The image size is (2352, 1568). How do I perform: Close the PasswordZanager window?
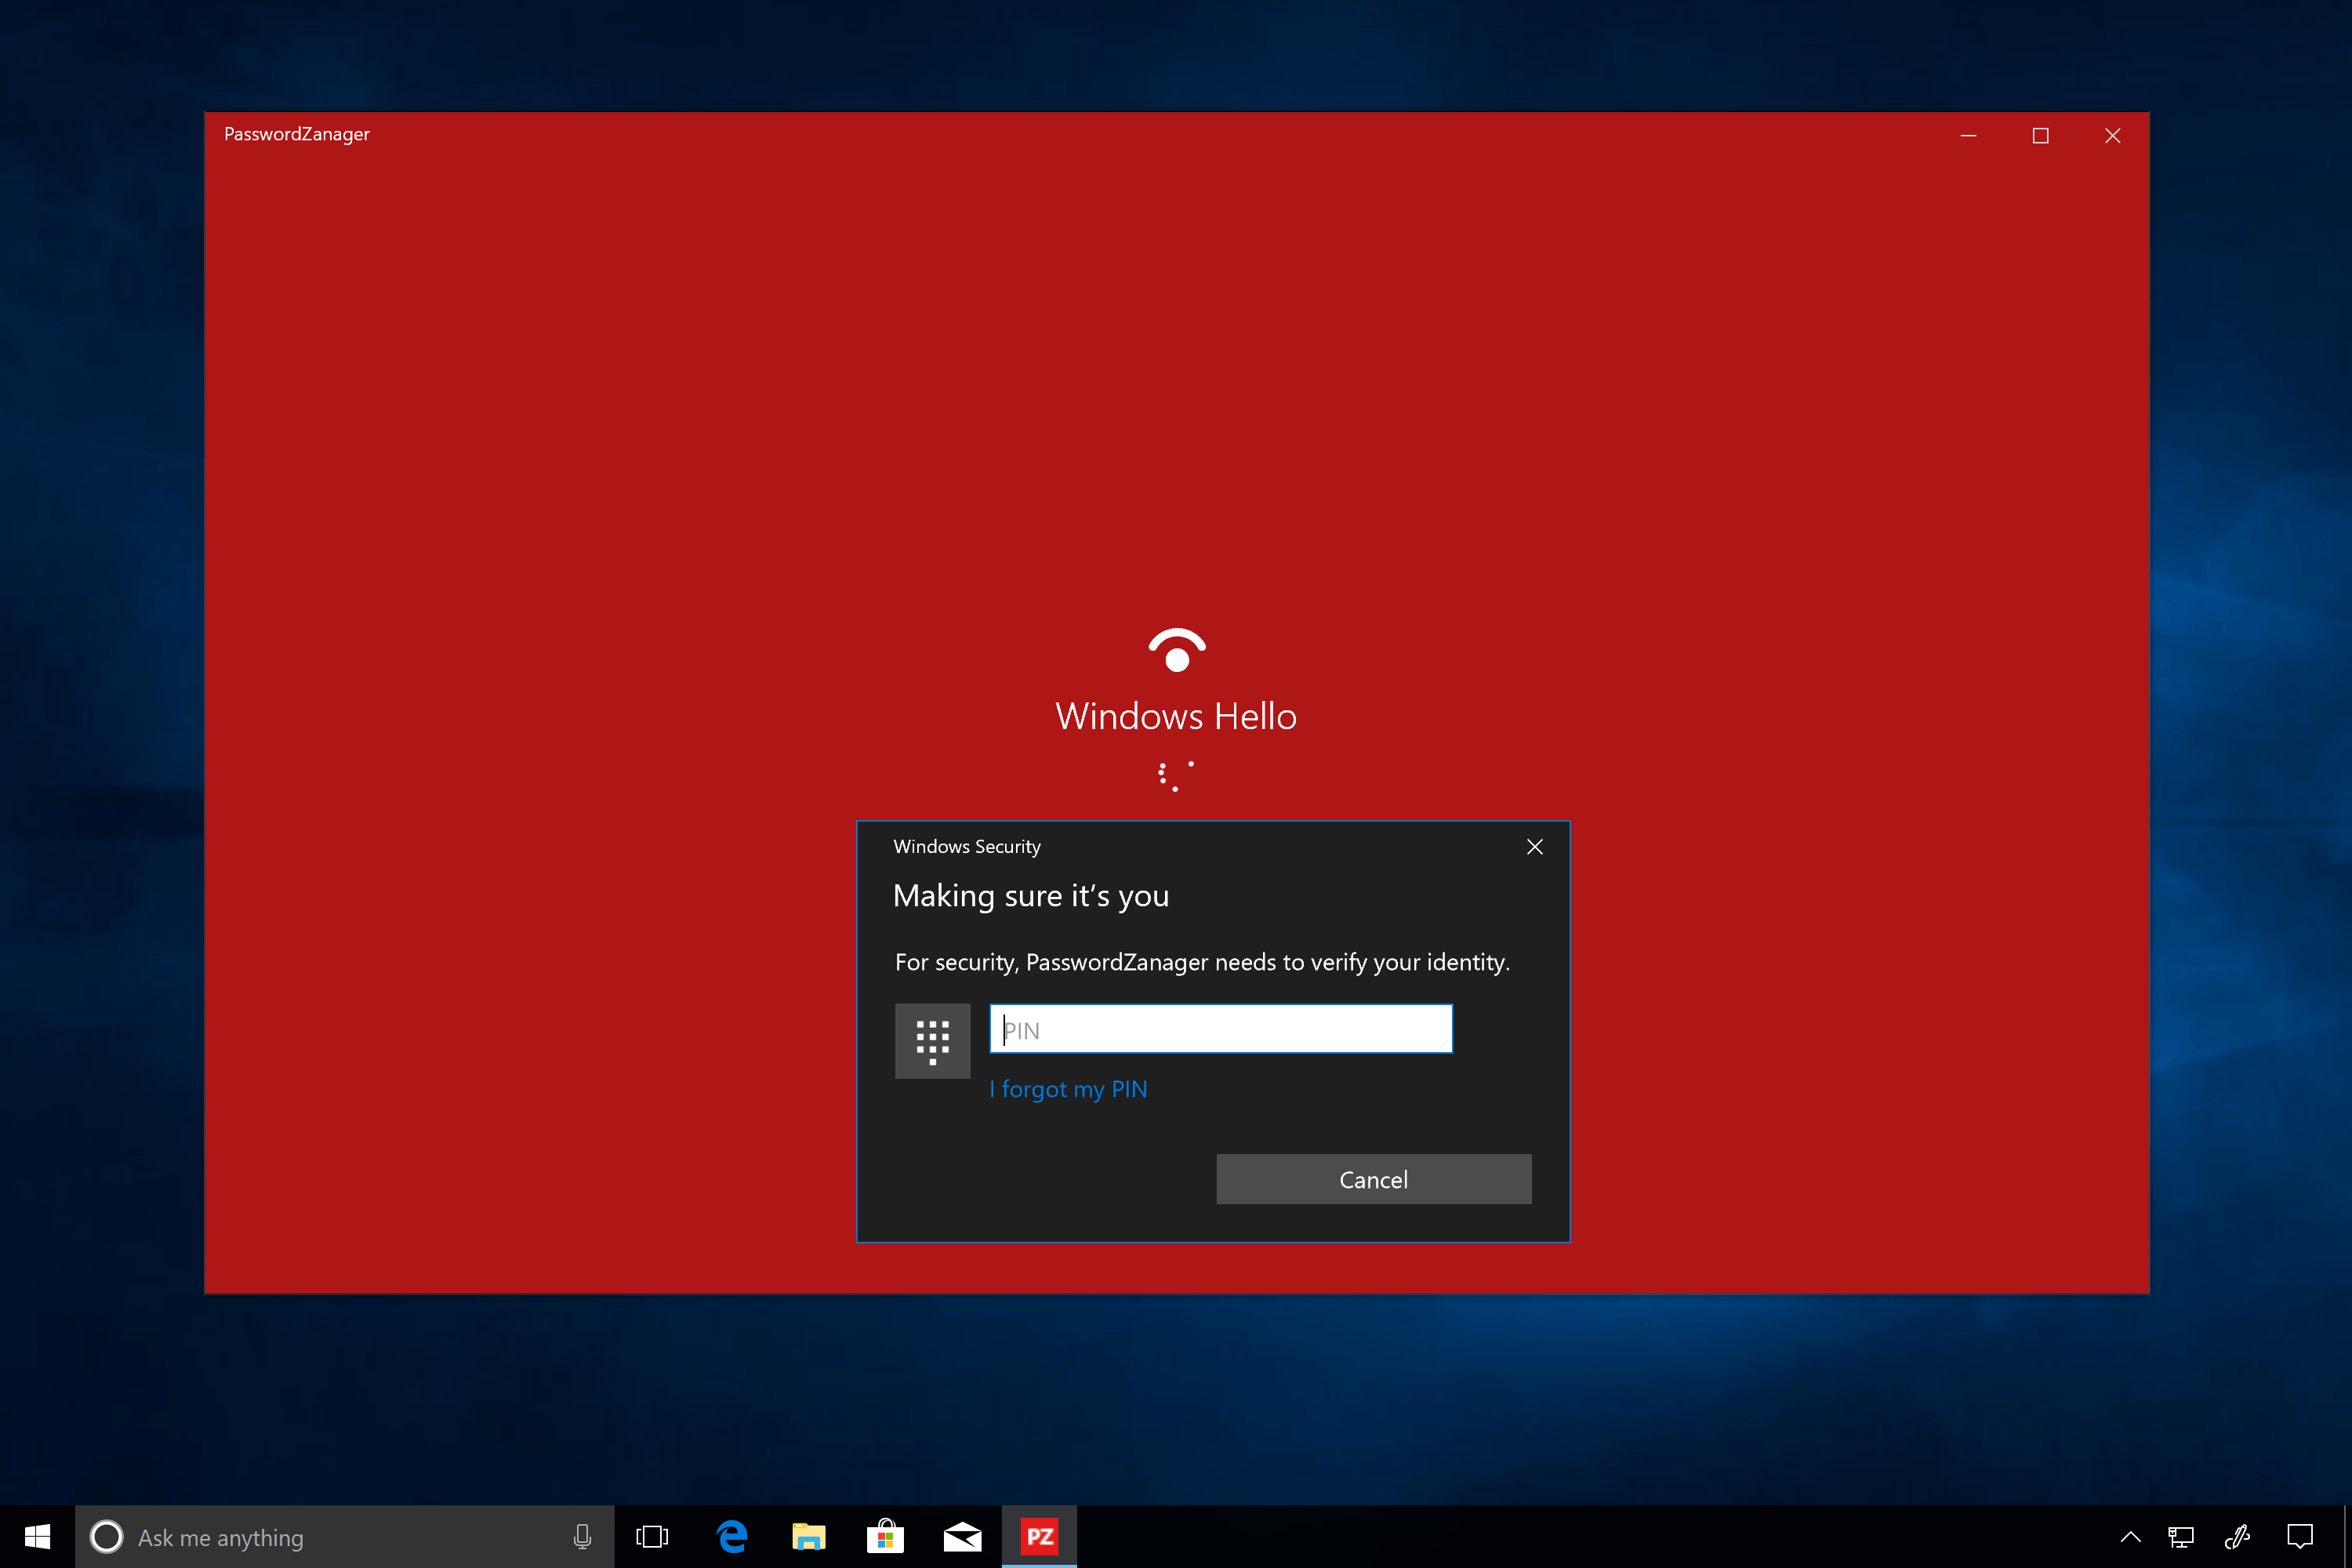tap(2112, 135)
